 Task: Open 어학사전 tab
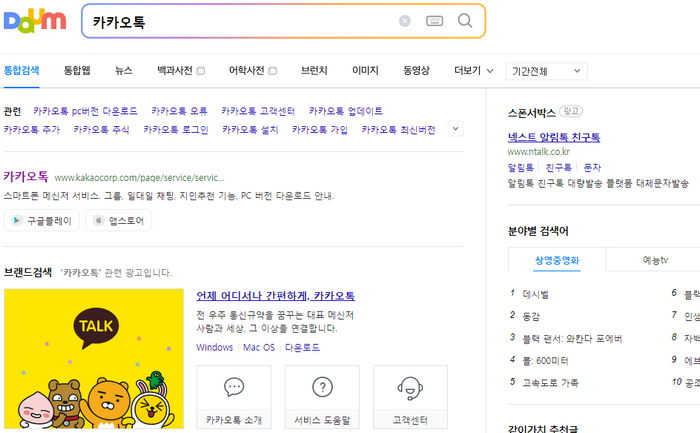tap(246, 71)
